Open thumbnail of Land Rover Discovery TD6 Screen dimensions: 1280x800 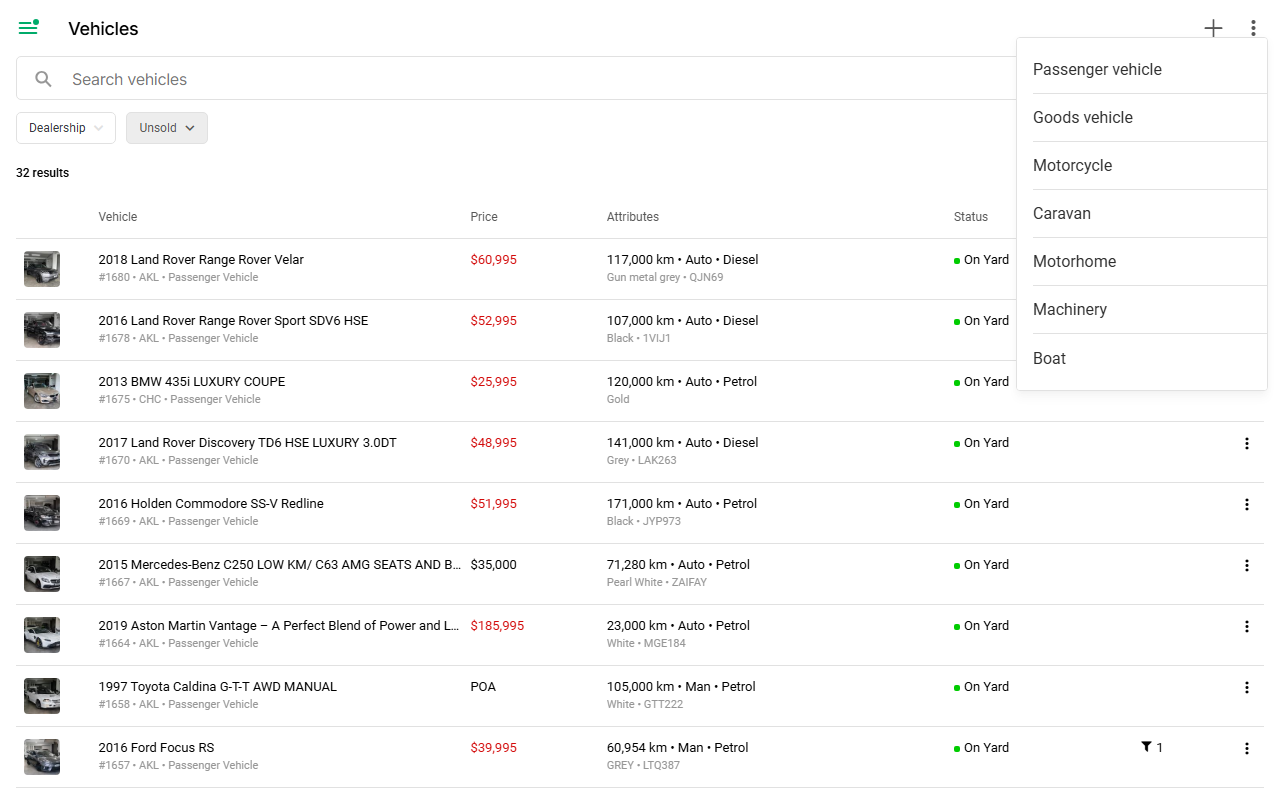[x=42, y=452]
